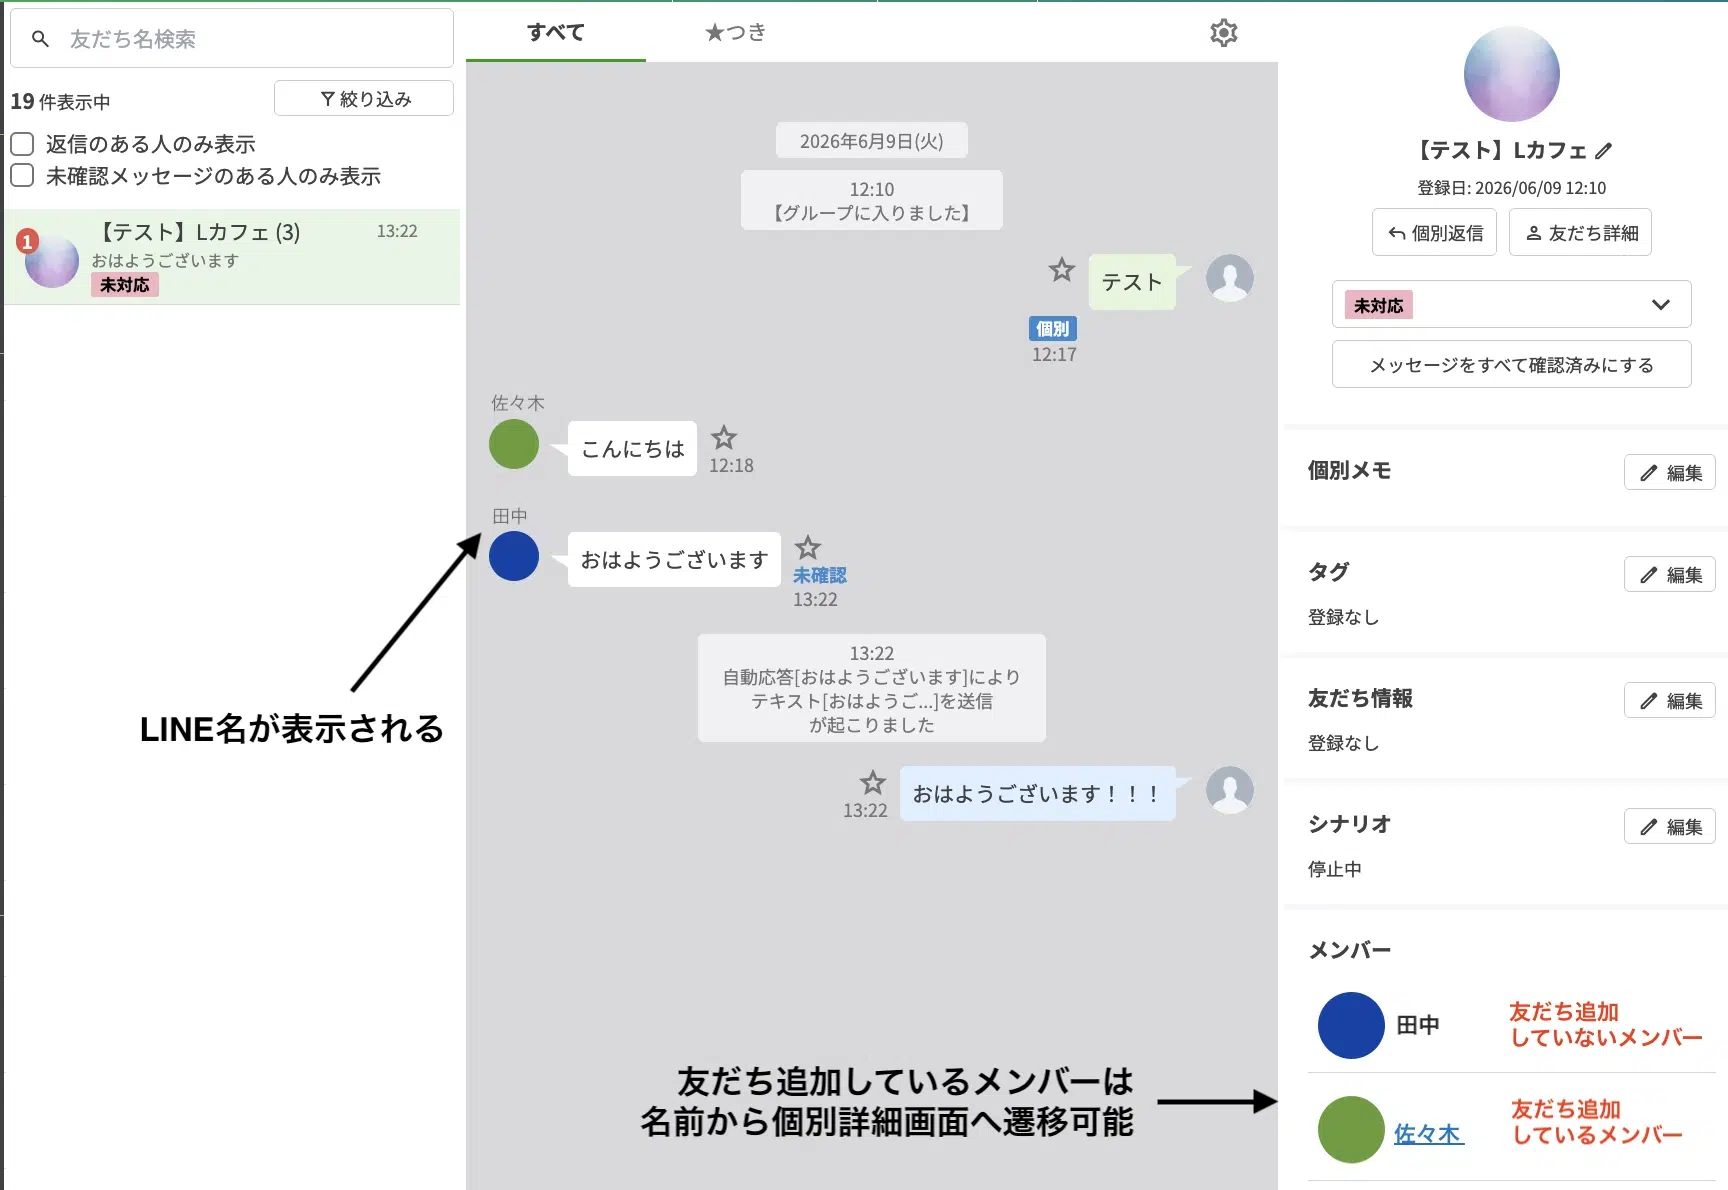Screen dimensions: 1728x1190
Task: Click 佐々木's avatar in the member list
Action: tap(1351, 1129)
